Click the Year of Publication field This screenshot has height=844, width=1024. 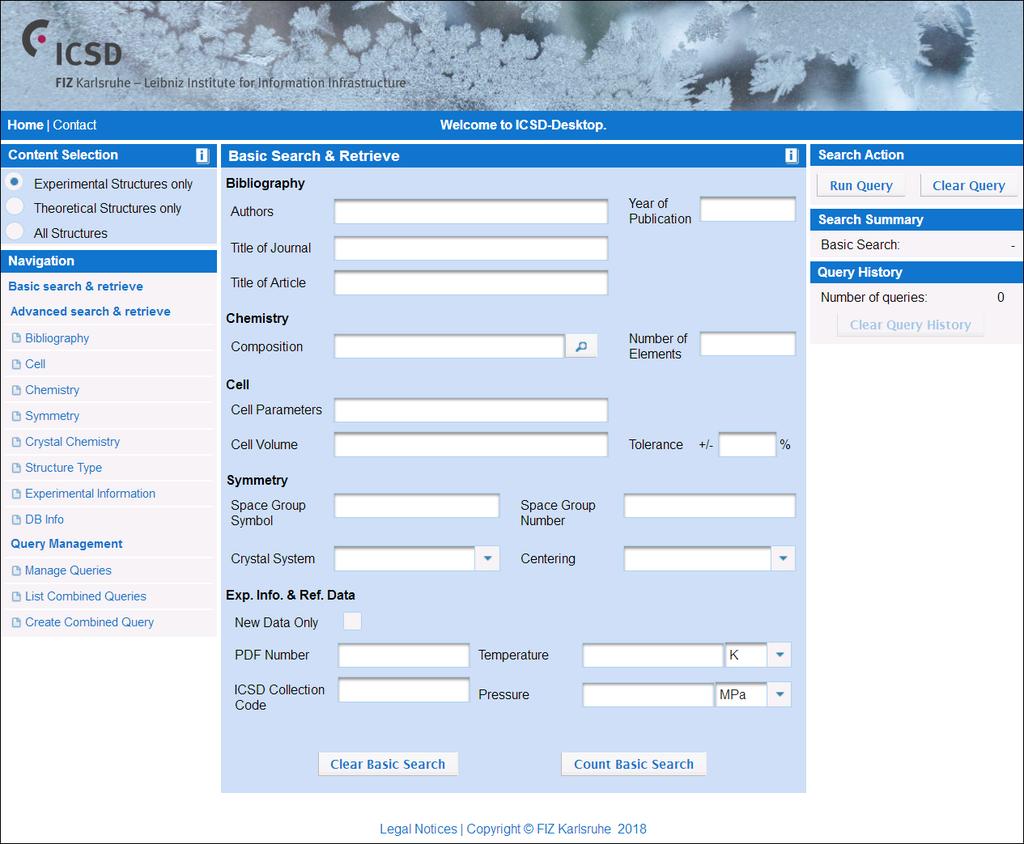point(748,210)
